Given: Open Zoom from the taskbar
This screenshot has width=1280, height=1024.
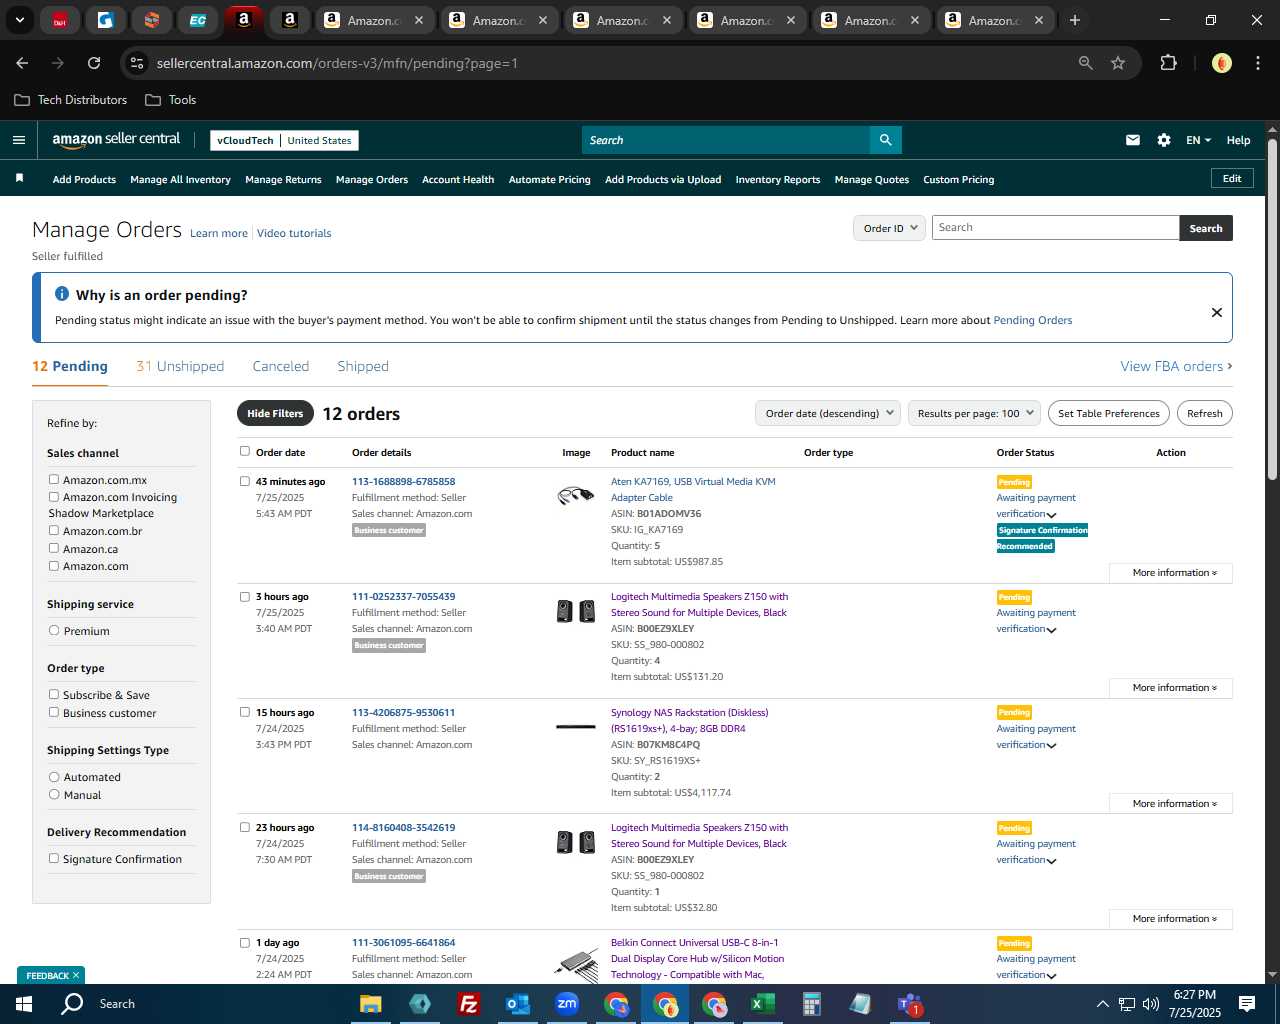Looking at the screenshot, I should click(567, 1004).
